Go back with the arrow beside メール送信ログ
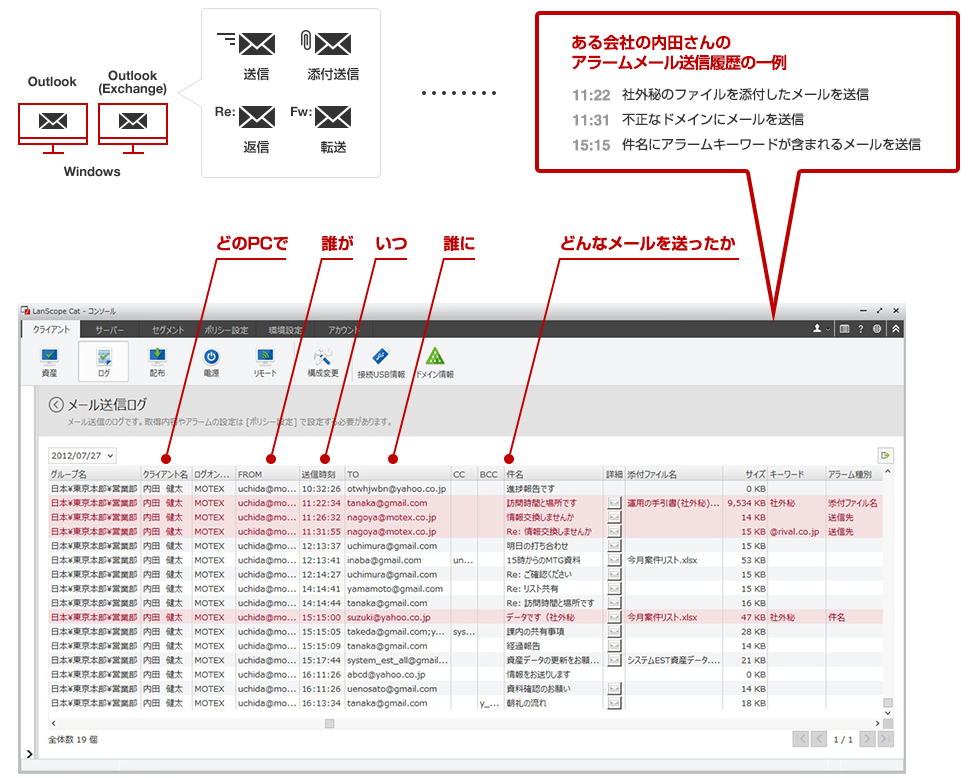 pyautogui.click(x=56, y=404)
